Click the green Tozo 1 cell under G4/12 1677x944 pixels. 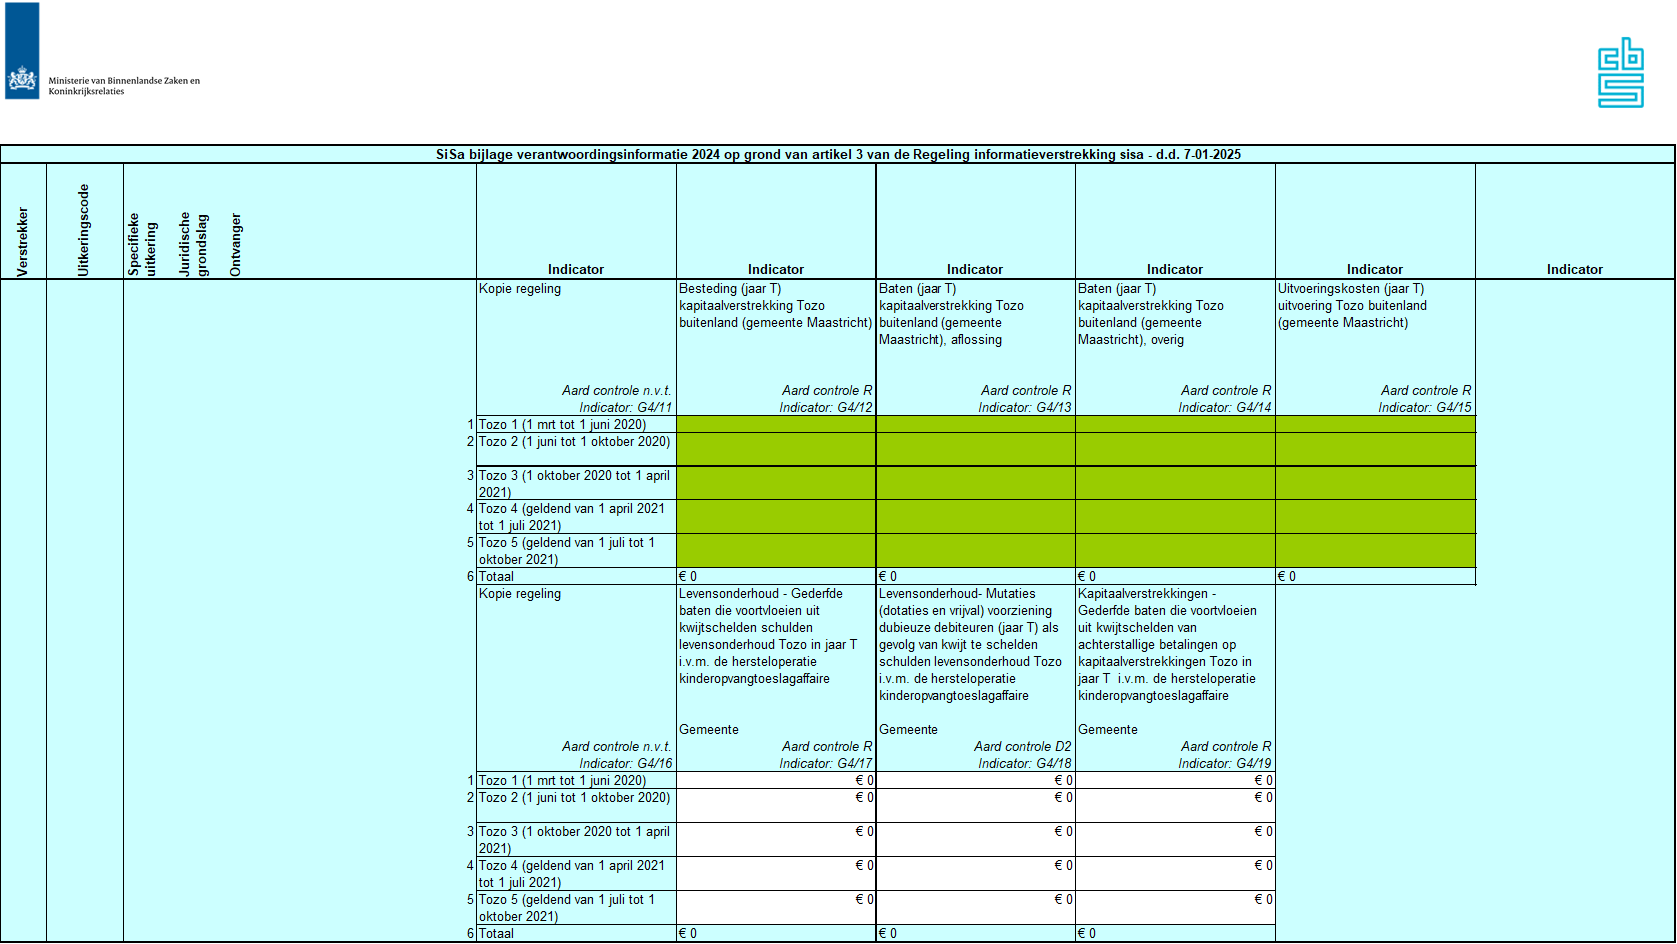(775, 424)
